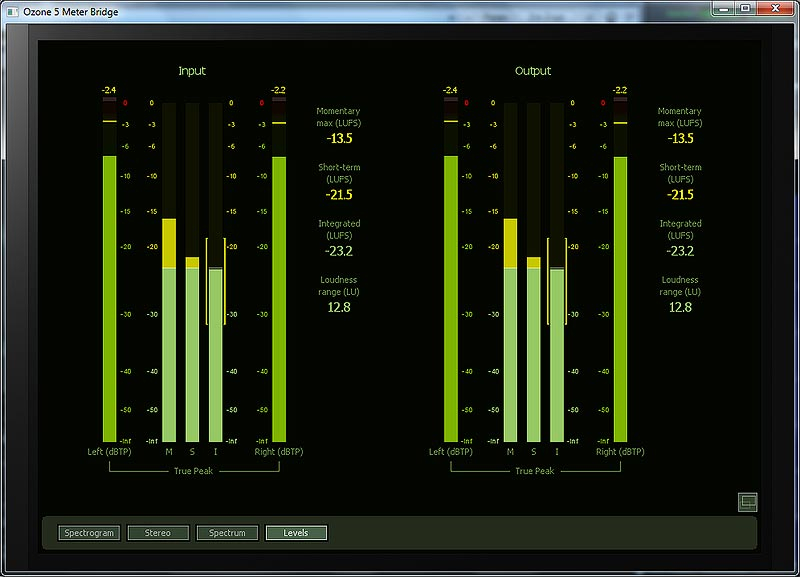Switch to the Spectrogram view
The image size is (800, 577).
point(89,533)
